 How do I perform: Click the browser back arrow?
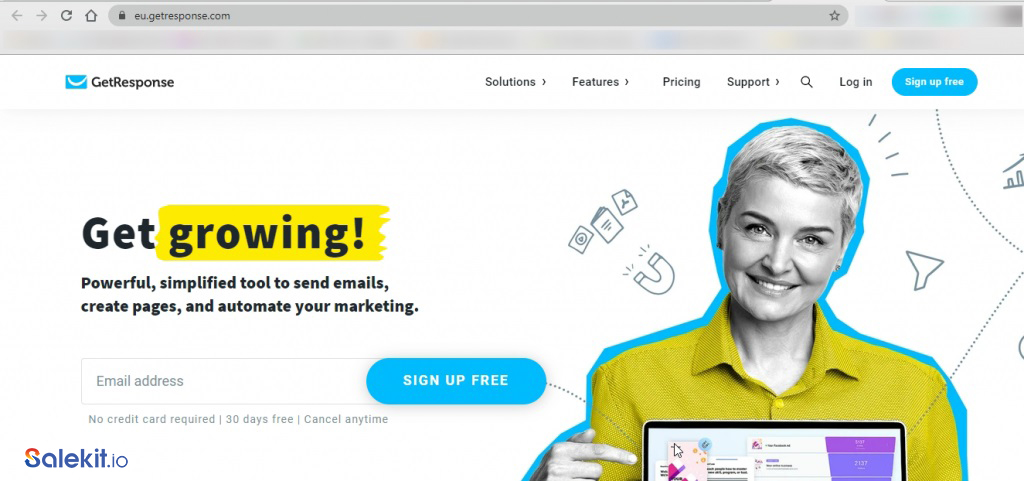point(17,16)
